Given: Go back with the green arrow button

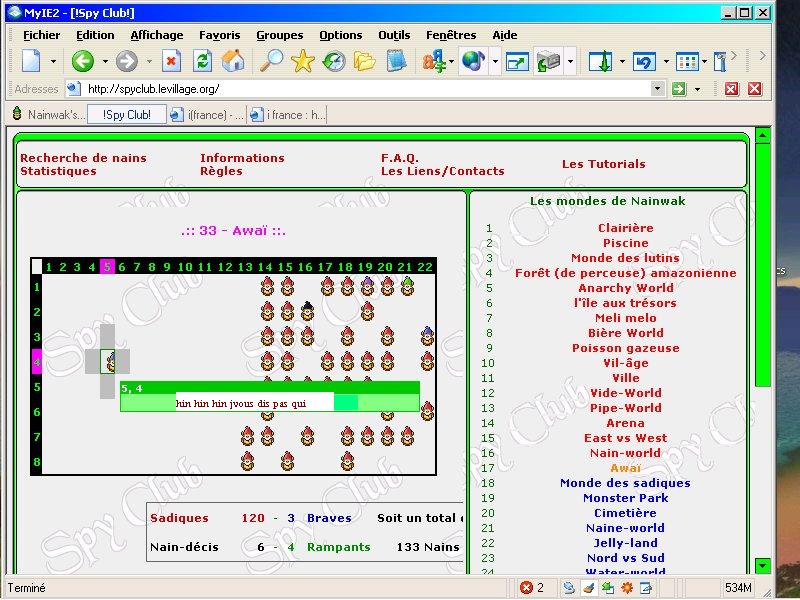Looking at the screenshot, I should (83, 61).
